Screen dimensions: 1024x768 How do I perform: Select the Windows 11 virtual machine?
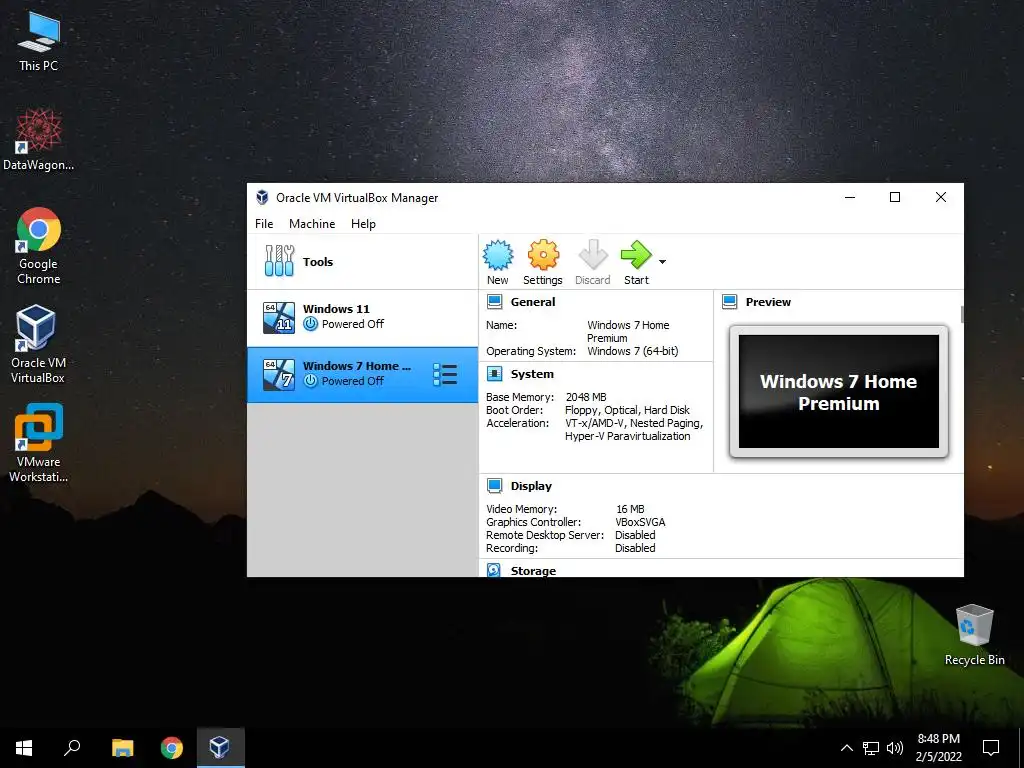point(362,317)
